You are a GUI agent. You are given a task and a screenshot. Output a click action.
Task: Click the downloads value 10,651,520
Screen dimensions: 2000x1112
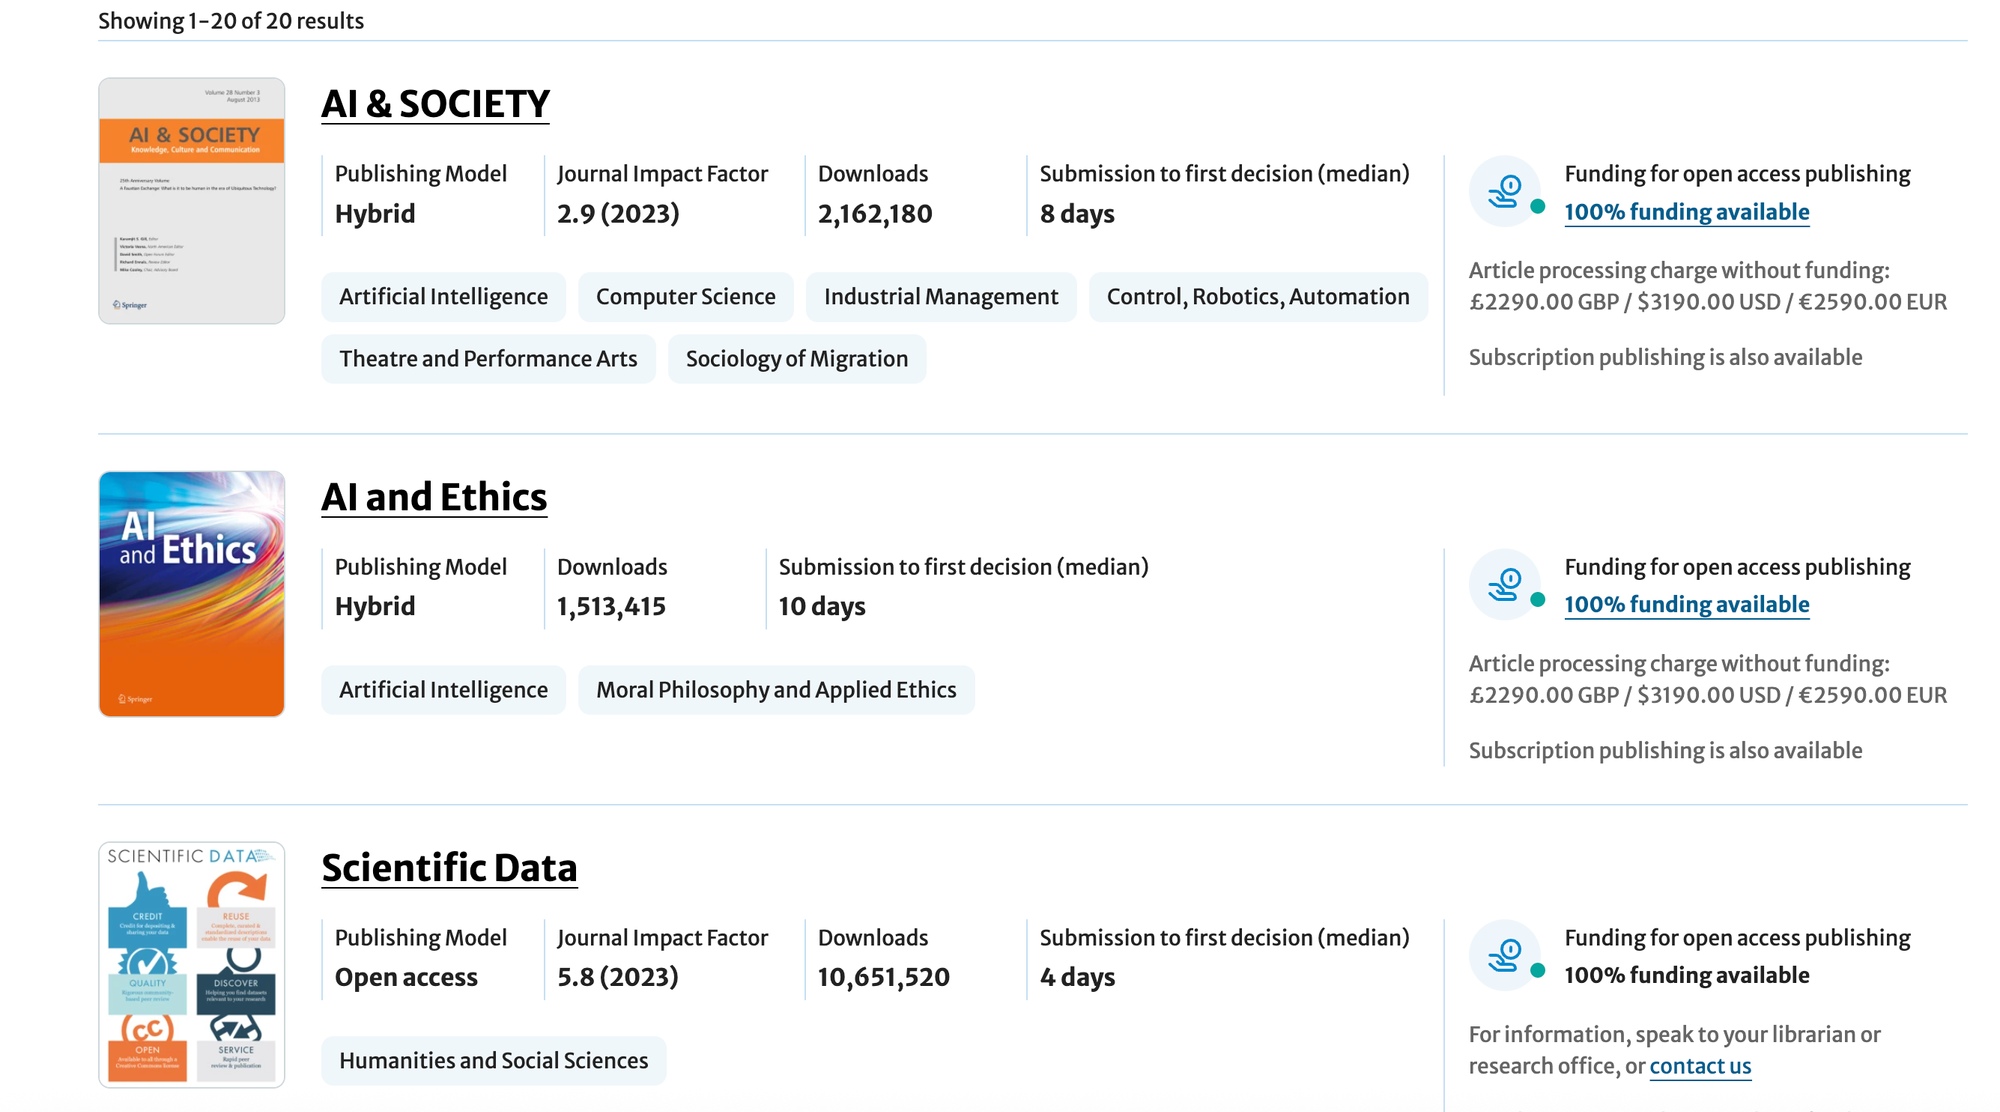884,978
